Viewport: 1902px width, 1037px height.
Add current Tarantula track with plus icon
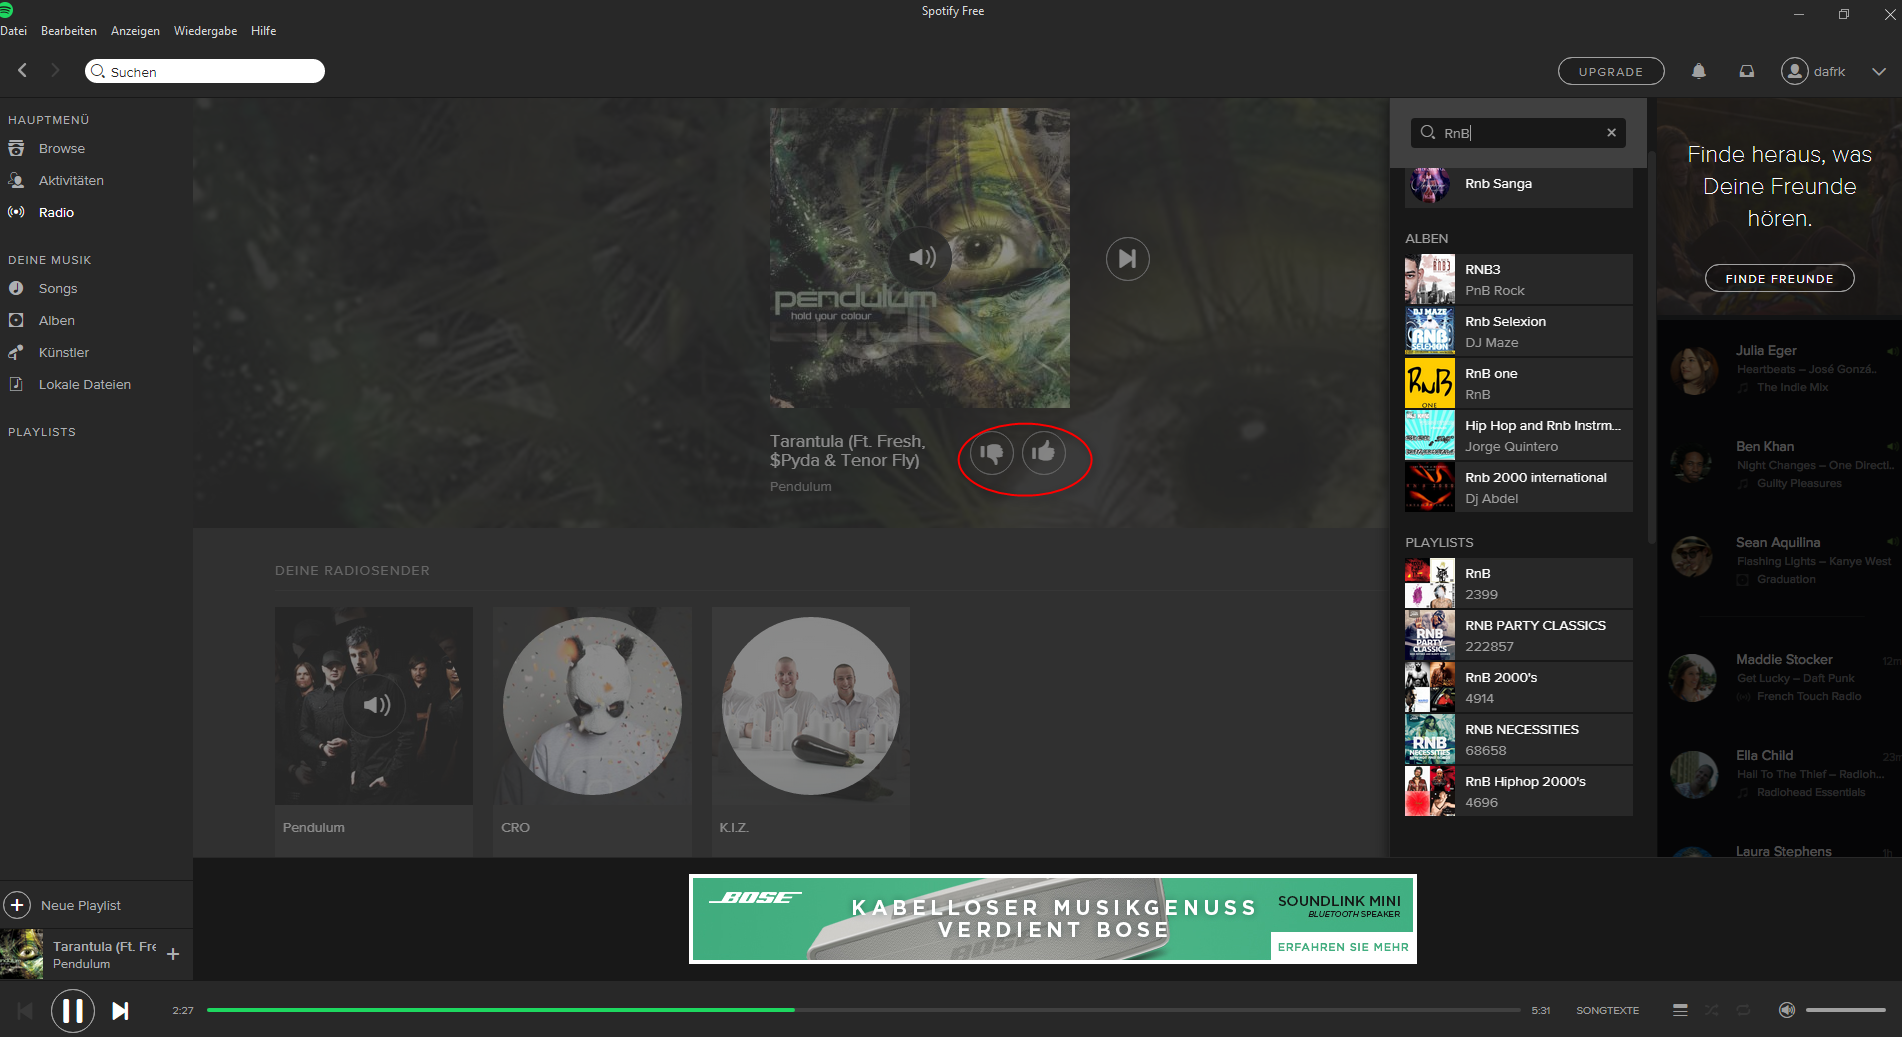[173, 954]
